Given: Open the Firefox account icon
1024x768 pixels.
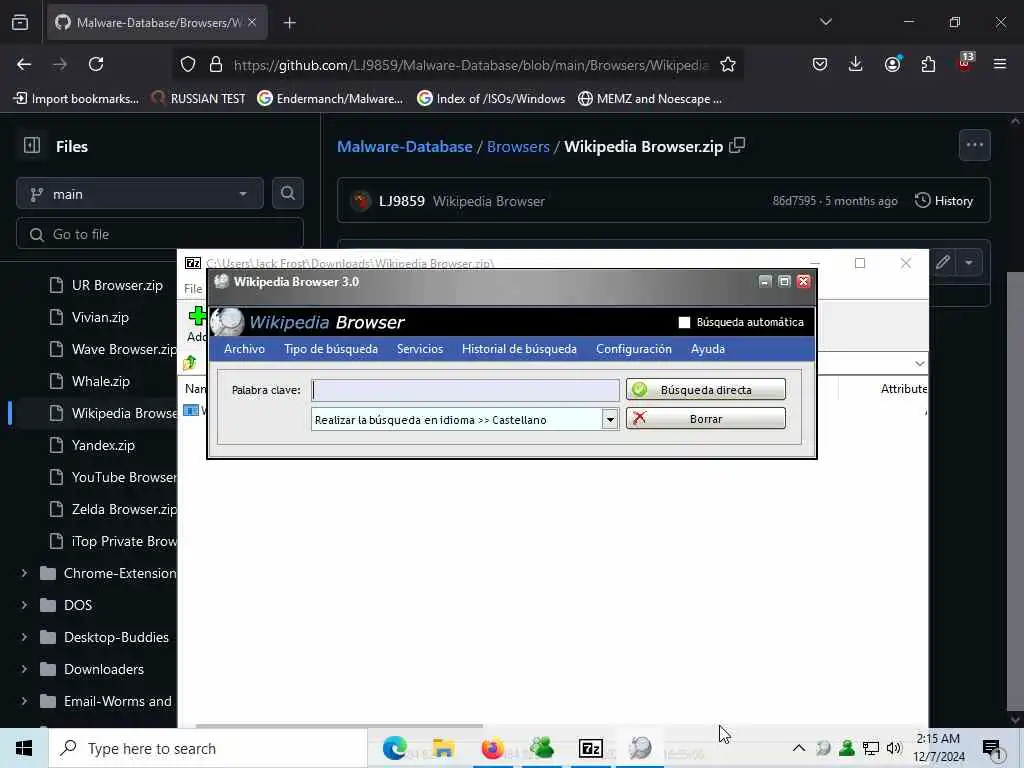Looking at the screenshot, I should pos(892,64).
